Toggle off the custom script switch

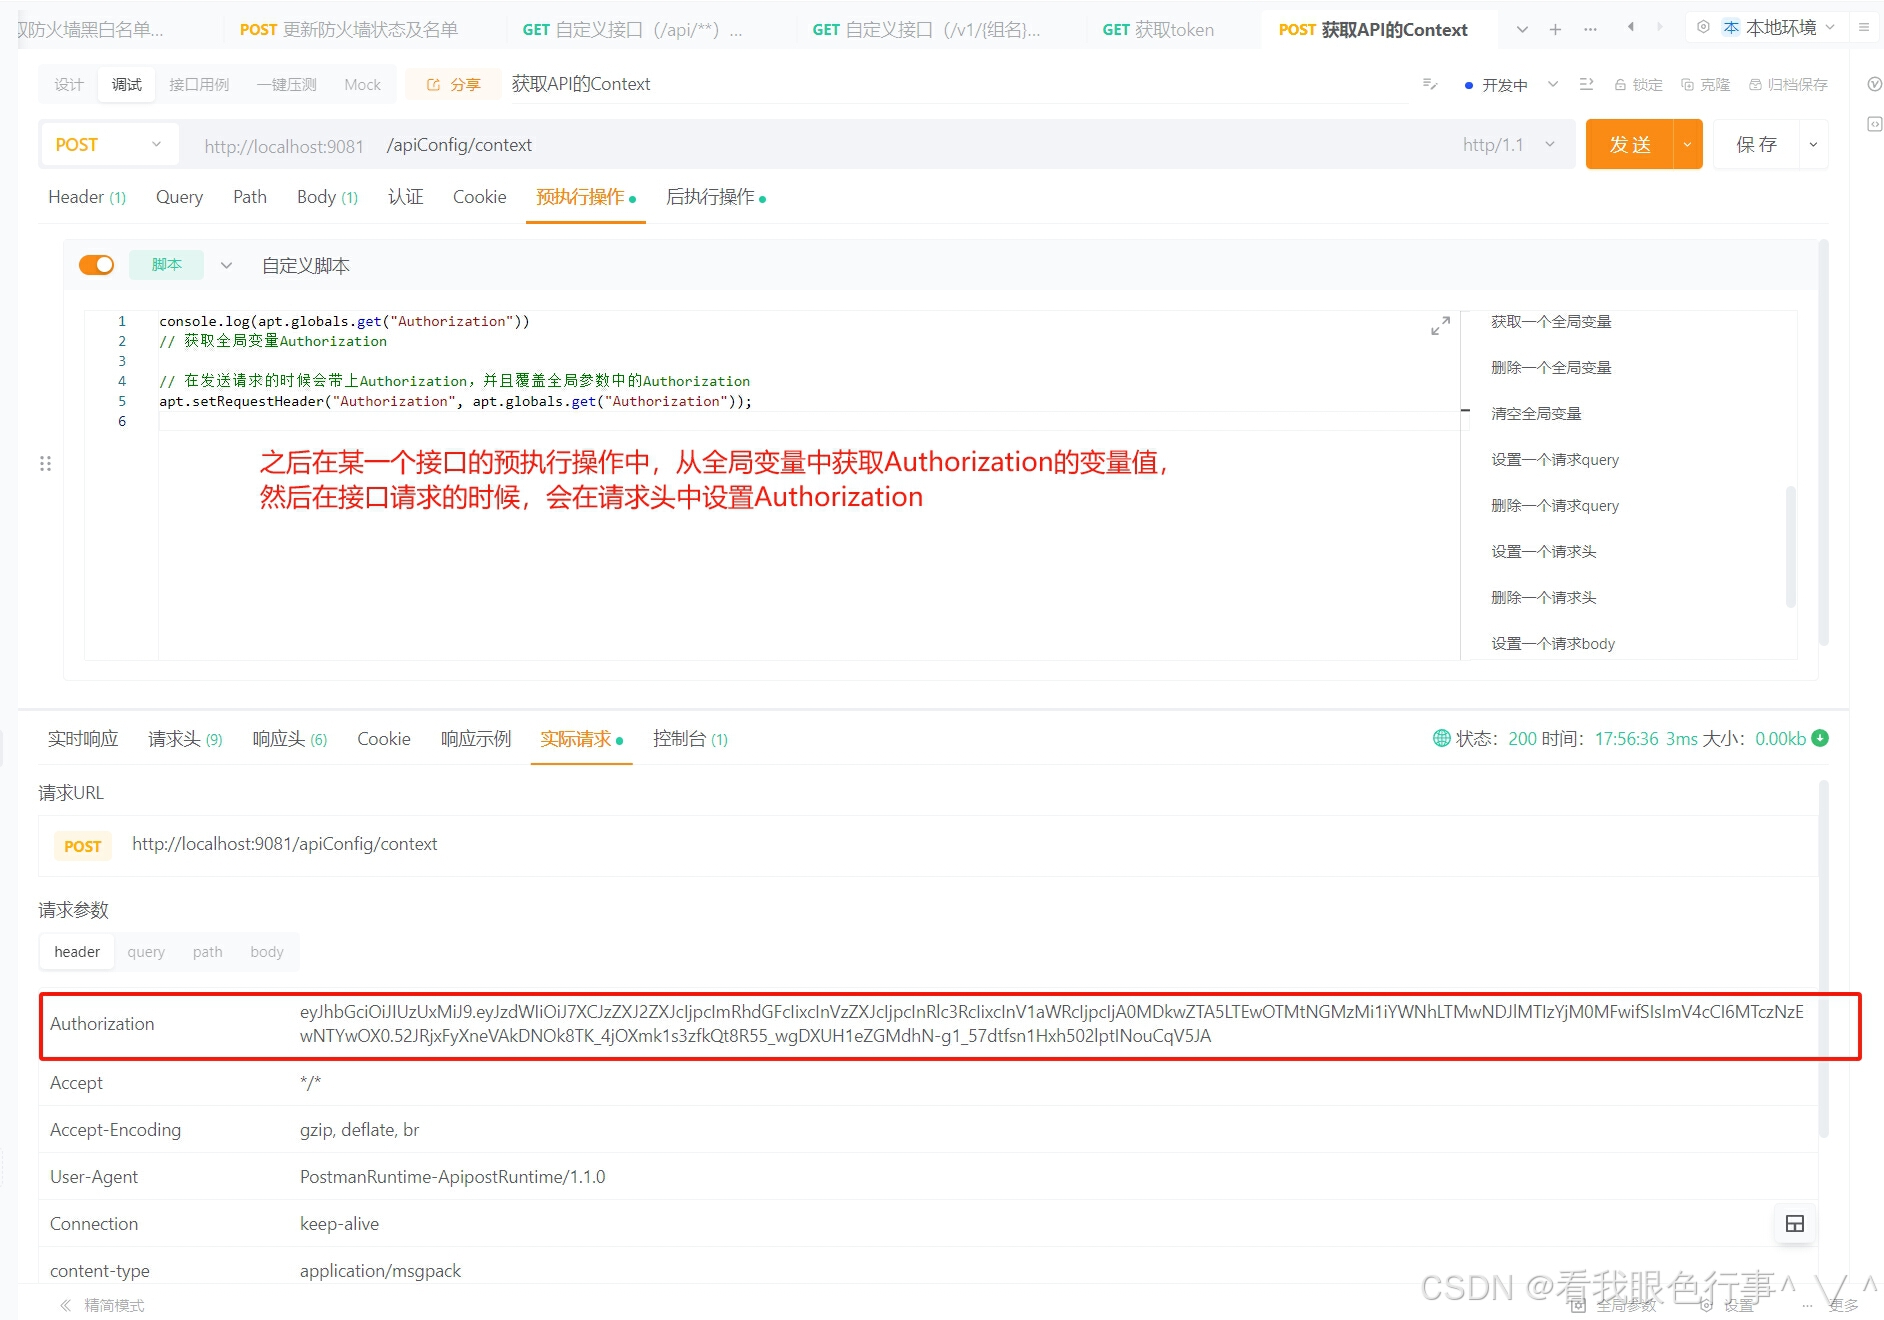(96, 264)
